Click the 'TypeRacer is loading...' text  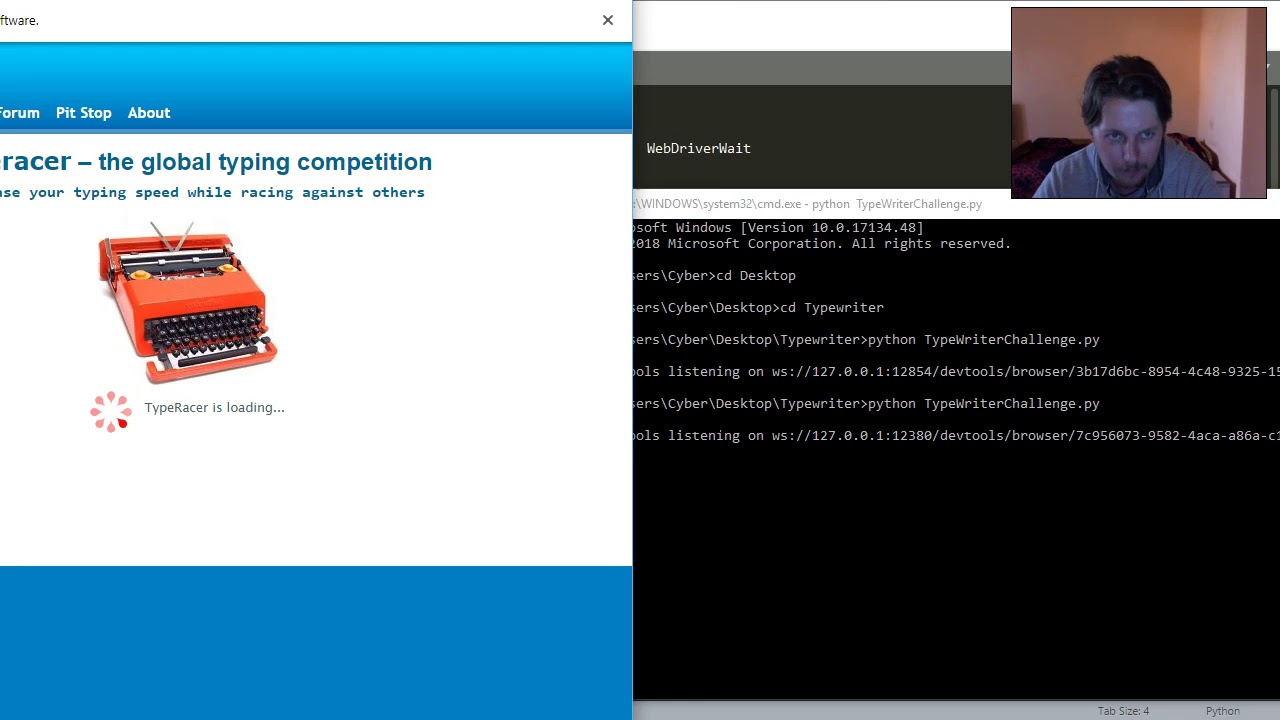(x=214, y=408)
